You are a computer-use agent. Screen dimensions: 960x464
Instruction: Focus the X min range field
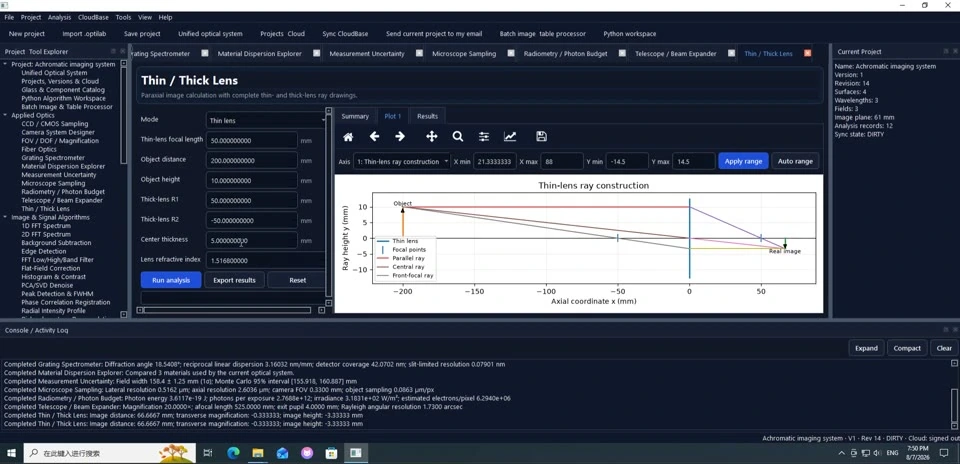coord(495,162)
